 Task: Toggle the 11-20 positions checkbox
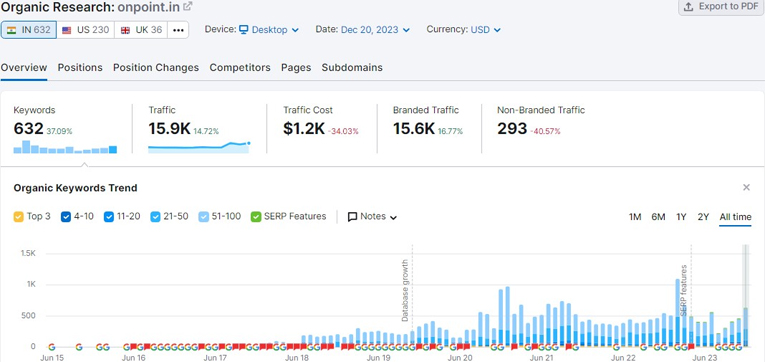(x=109, y=217)
